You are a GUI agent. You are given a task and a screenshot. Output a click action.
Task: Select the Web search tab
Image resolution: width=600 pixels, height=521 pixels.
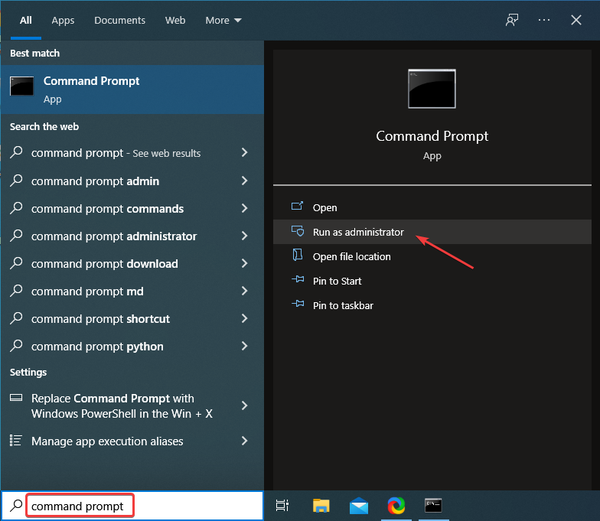[175, 20]
